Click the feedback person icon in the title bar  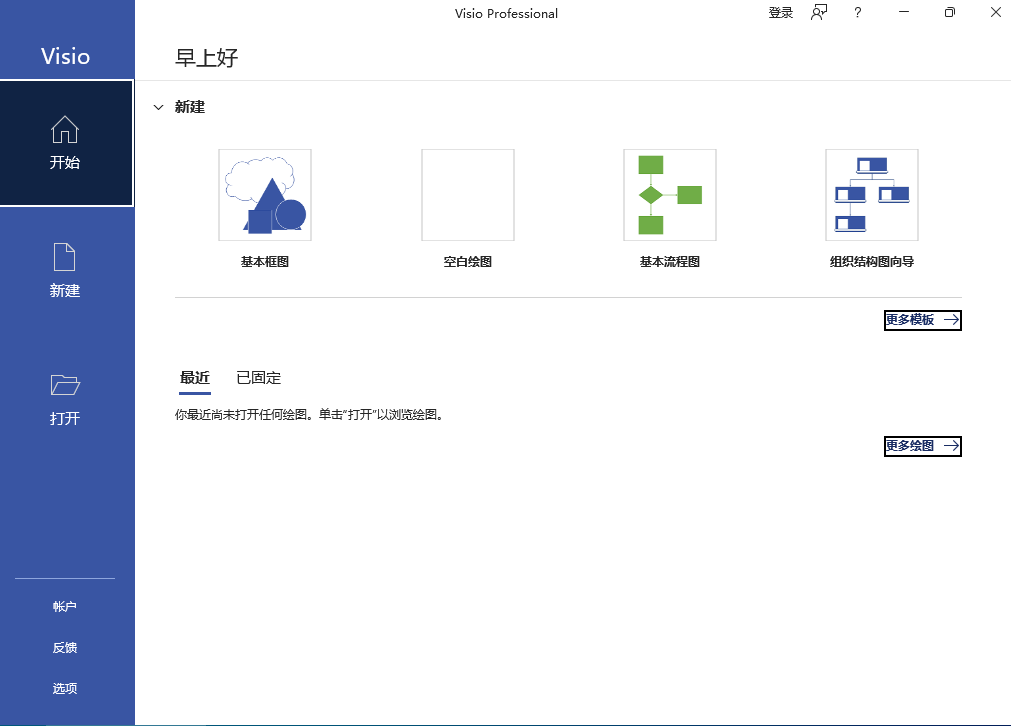819,12
